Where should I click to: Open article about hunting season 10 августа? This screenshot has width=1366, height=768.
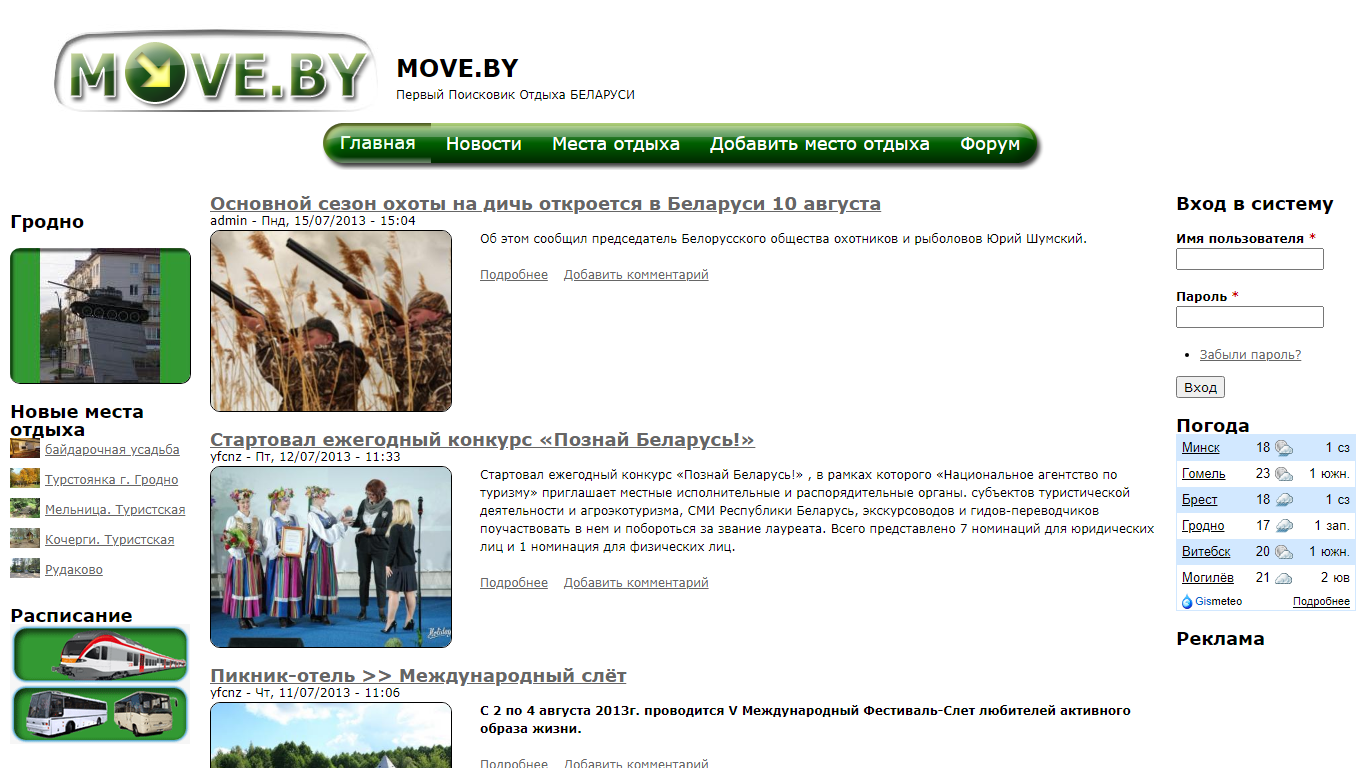545,204
